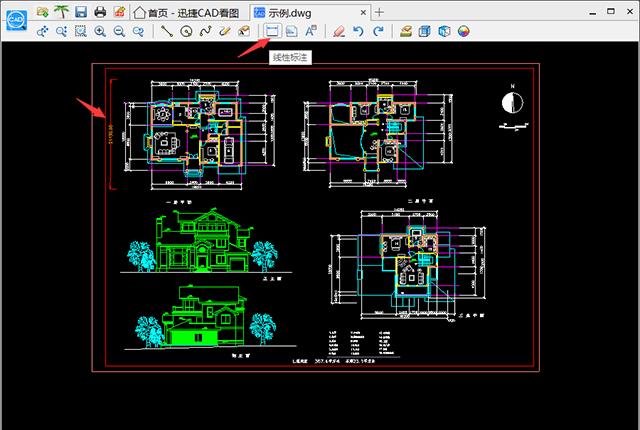
Task: Select the polyline curve tool
Action: point(206,32)
